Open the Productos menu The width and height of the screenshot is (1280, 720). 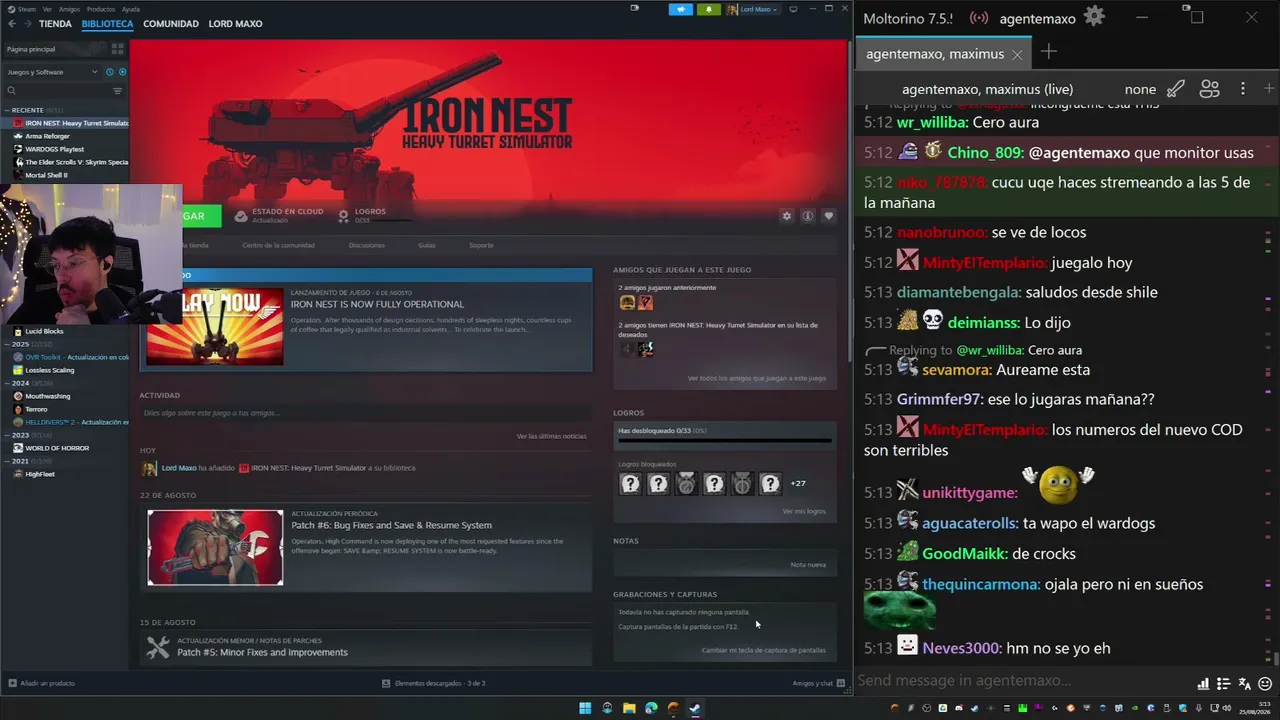point(101,9)
